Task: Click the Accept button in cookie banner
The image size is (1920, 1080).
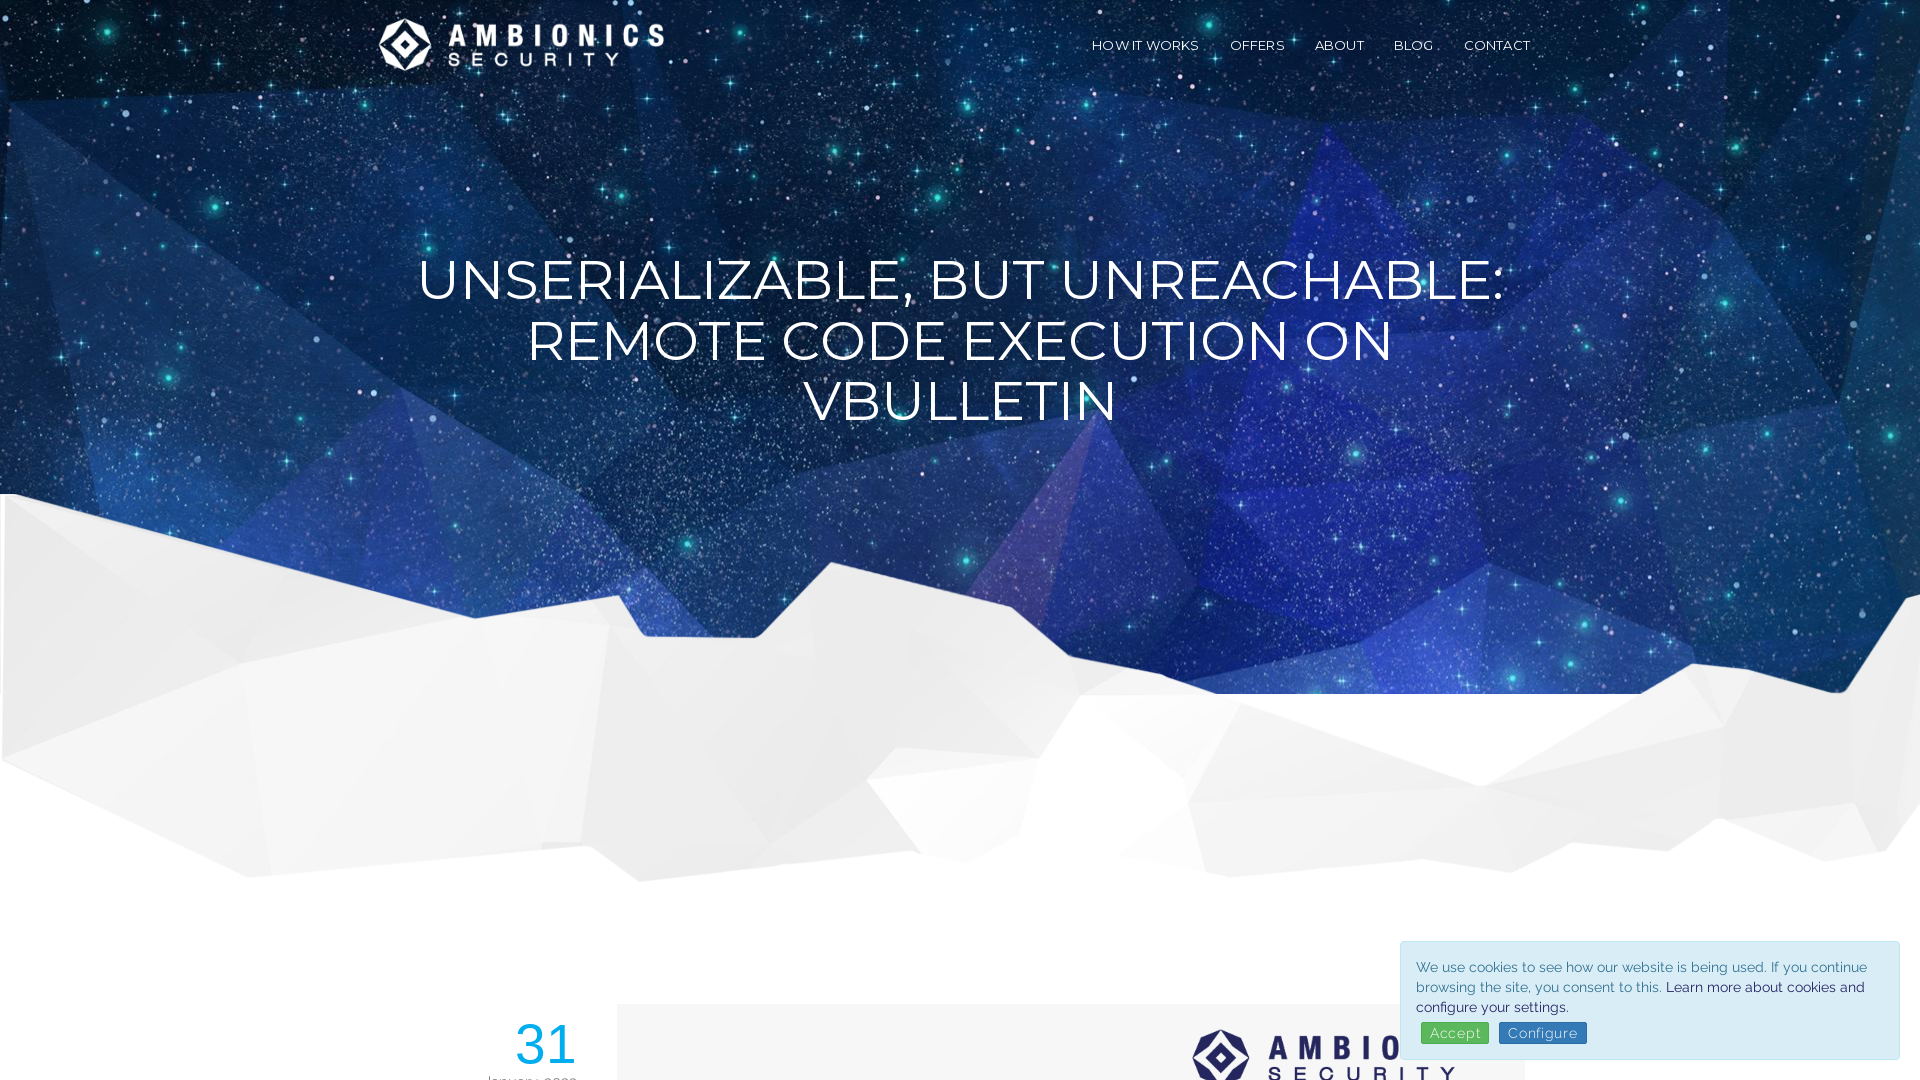Action: tap(1455, 1033)
